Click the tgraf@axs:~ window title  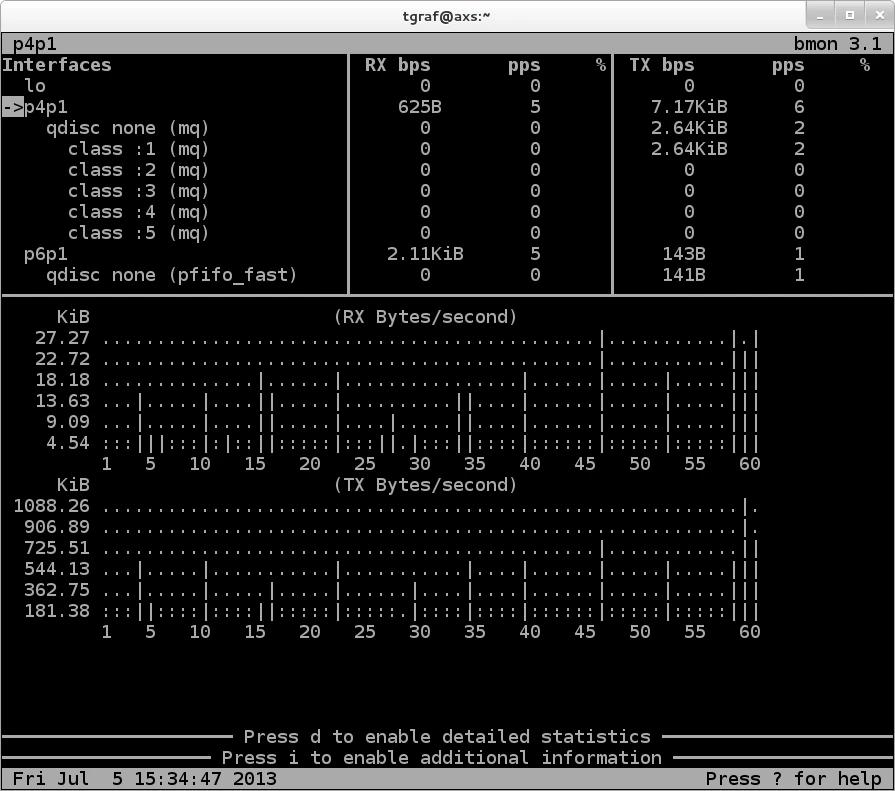point(446,16)
